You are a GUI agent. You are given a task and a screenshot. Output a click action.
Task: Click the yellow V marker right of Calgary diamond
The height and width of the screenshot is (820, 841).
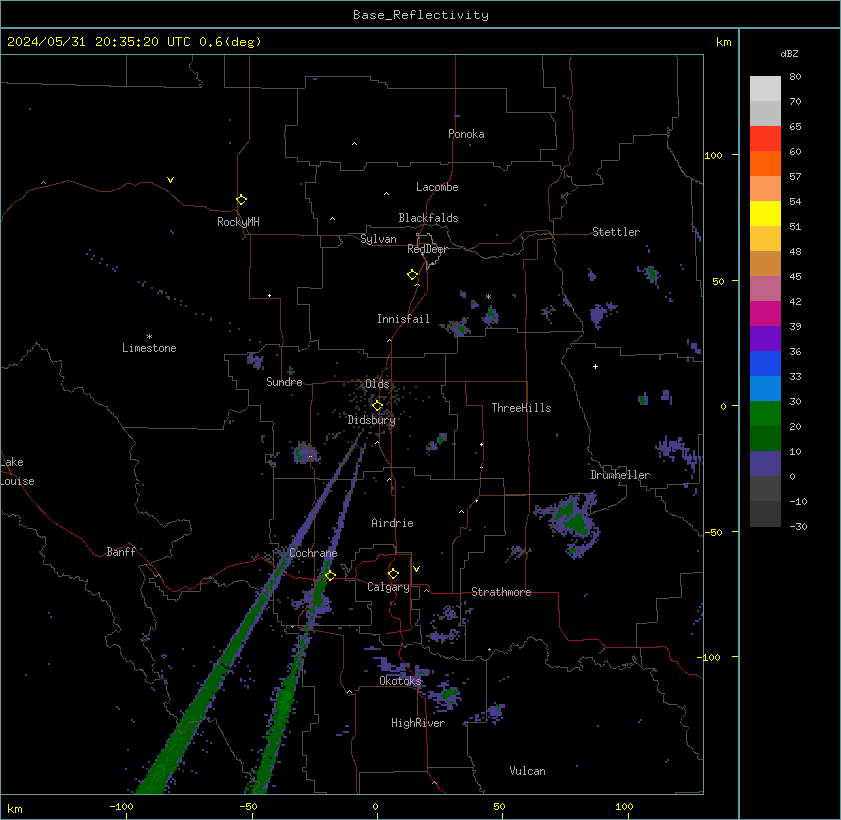416,568
